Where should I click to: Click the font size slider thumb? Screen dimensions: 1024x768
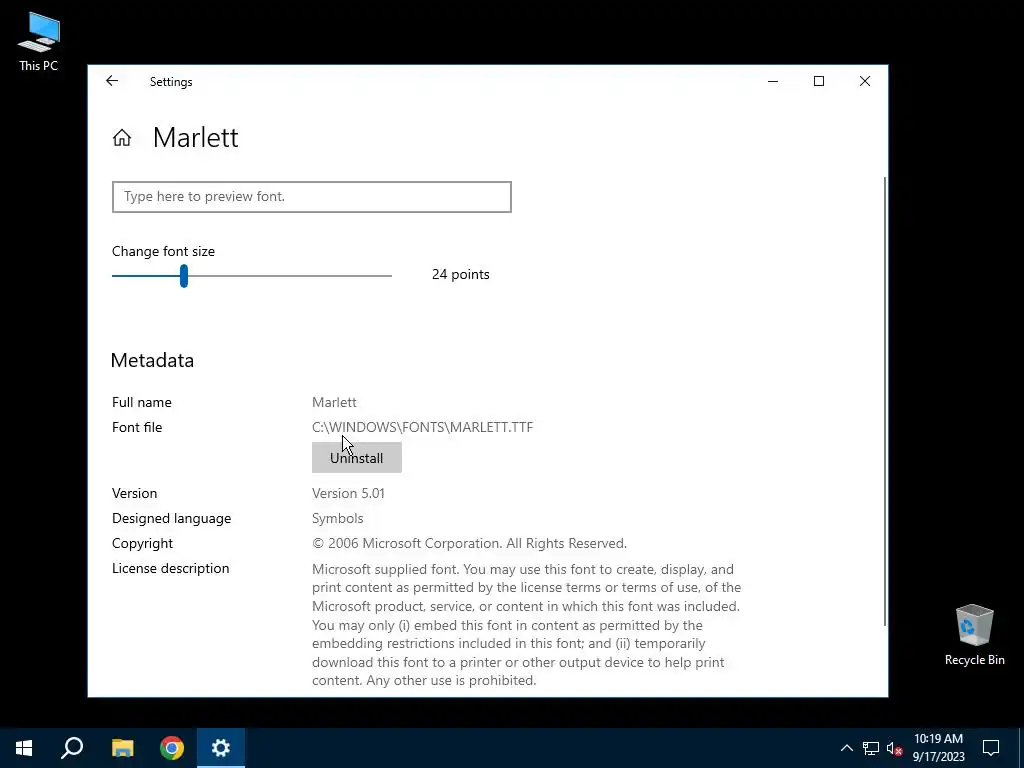184,276
